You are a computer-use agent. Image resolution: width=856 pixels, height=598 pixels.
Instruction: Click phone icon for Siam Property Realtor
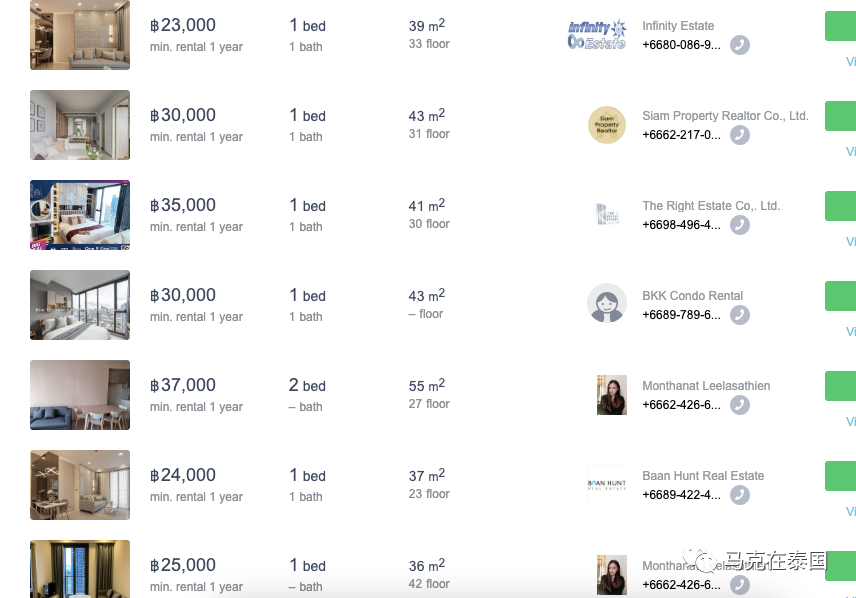740,135
